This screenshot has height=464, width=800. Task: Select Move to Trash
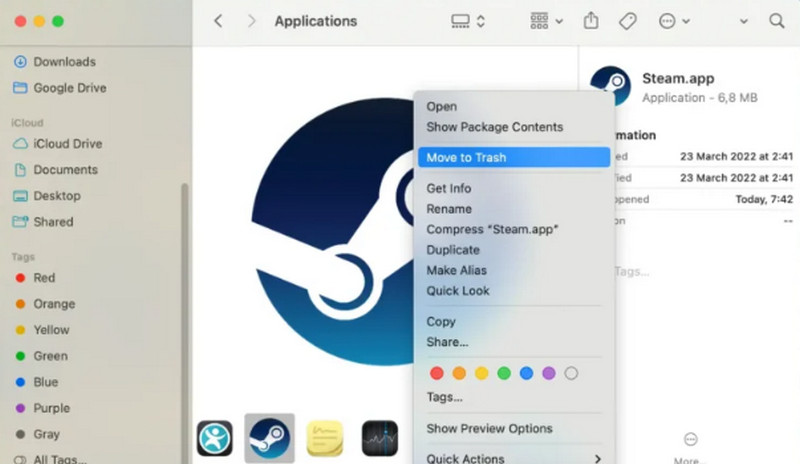(514, 157)
